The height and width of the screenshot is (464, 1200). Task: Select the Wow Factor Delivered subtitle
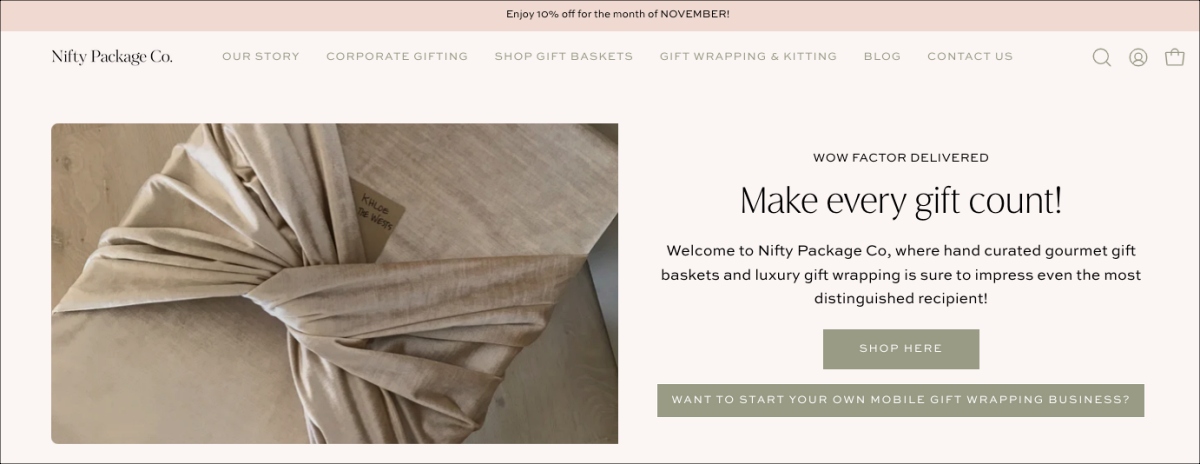901,158
